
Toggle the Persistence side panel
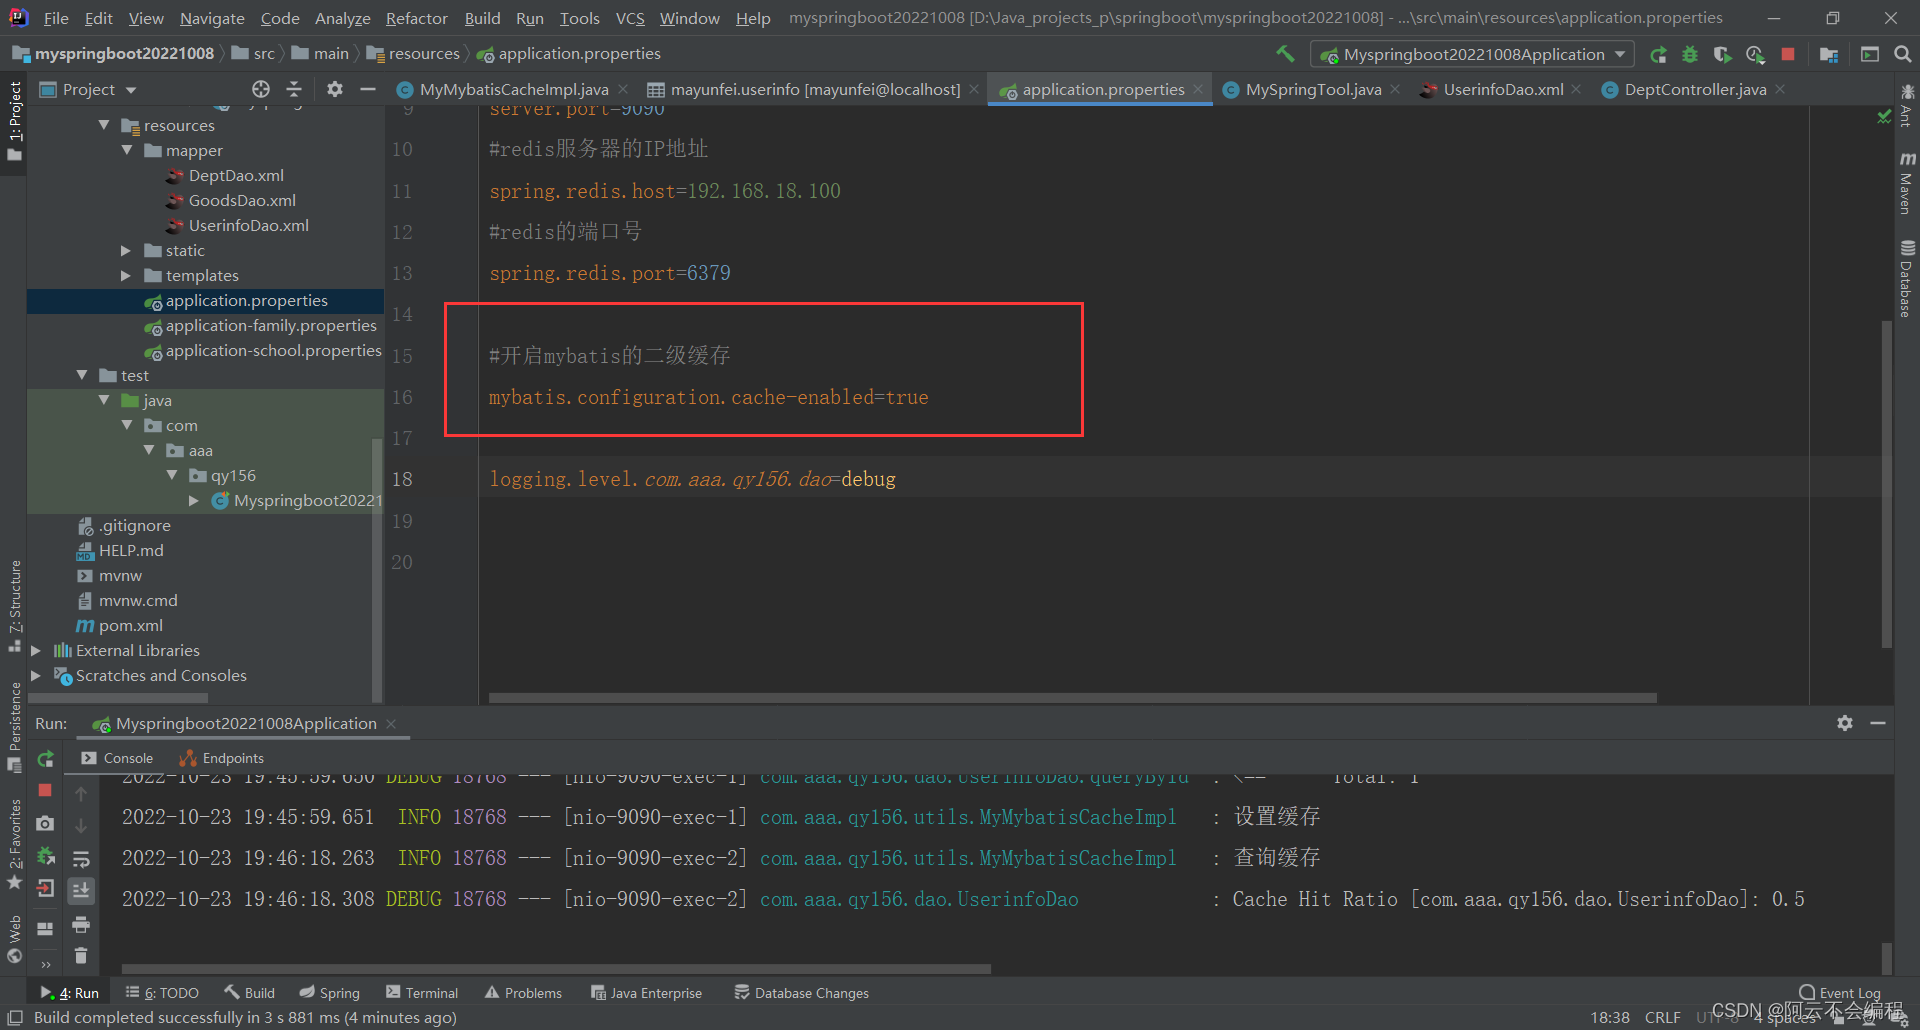click(x=14, y=727)
